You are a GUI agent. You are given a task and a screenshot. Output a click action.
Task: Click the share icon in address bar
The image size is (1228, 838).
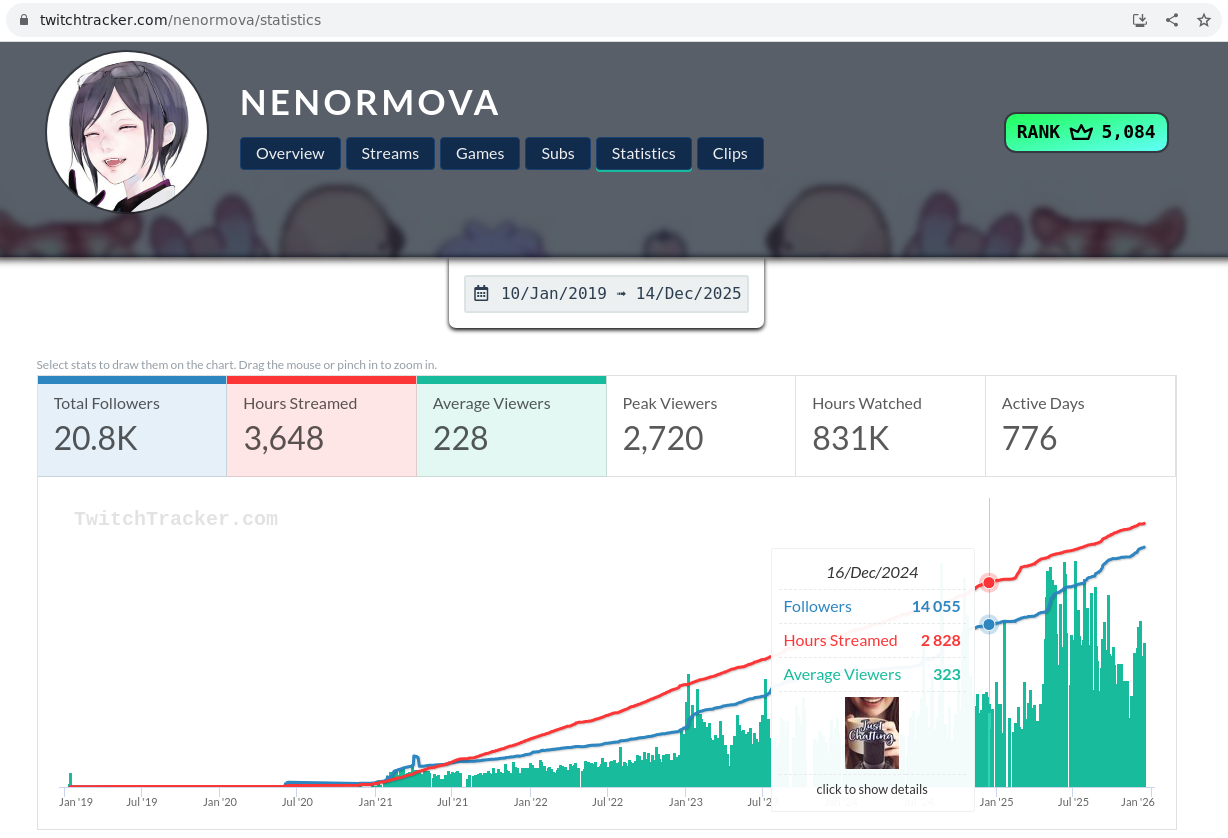(x=1172, y=20)
